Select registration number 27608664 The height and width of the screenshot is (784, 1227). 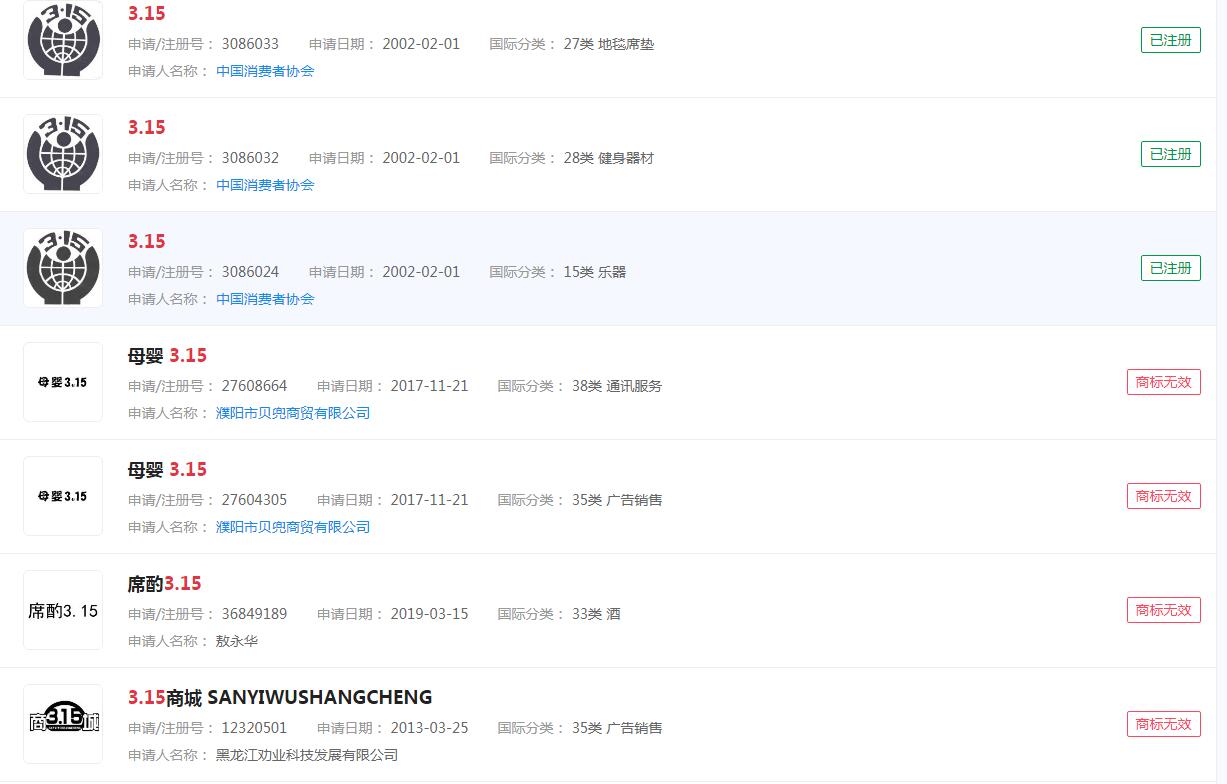(x=254, y=386)
